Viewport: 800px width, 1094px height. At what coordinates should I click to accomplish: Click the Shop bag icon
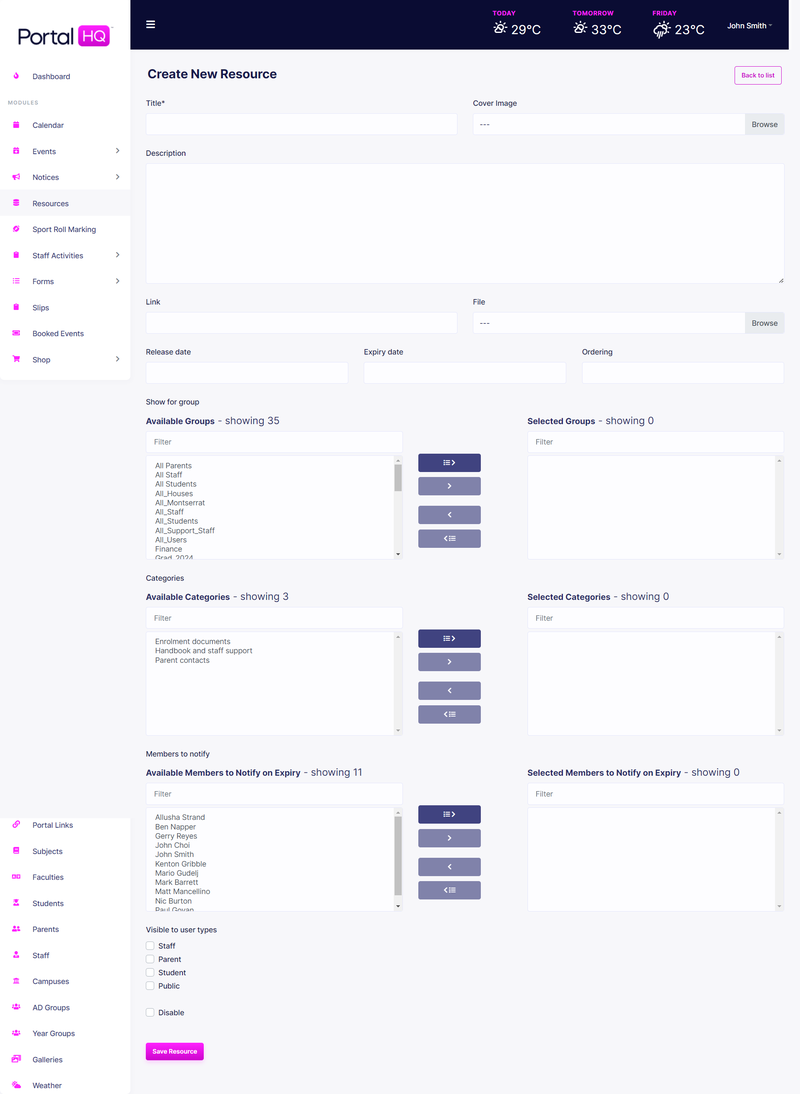[15, 359]
